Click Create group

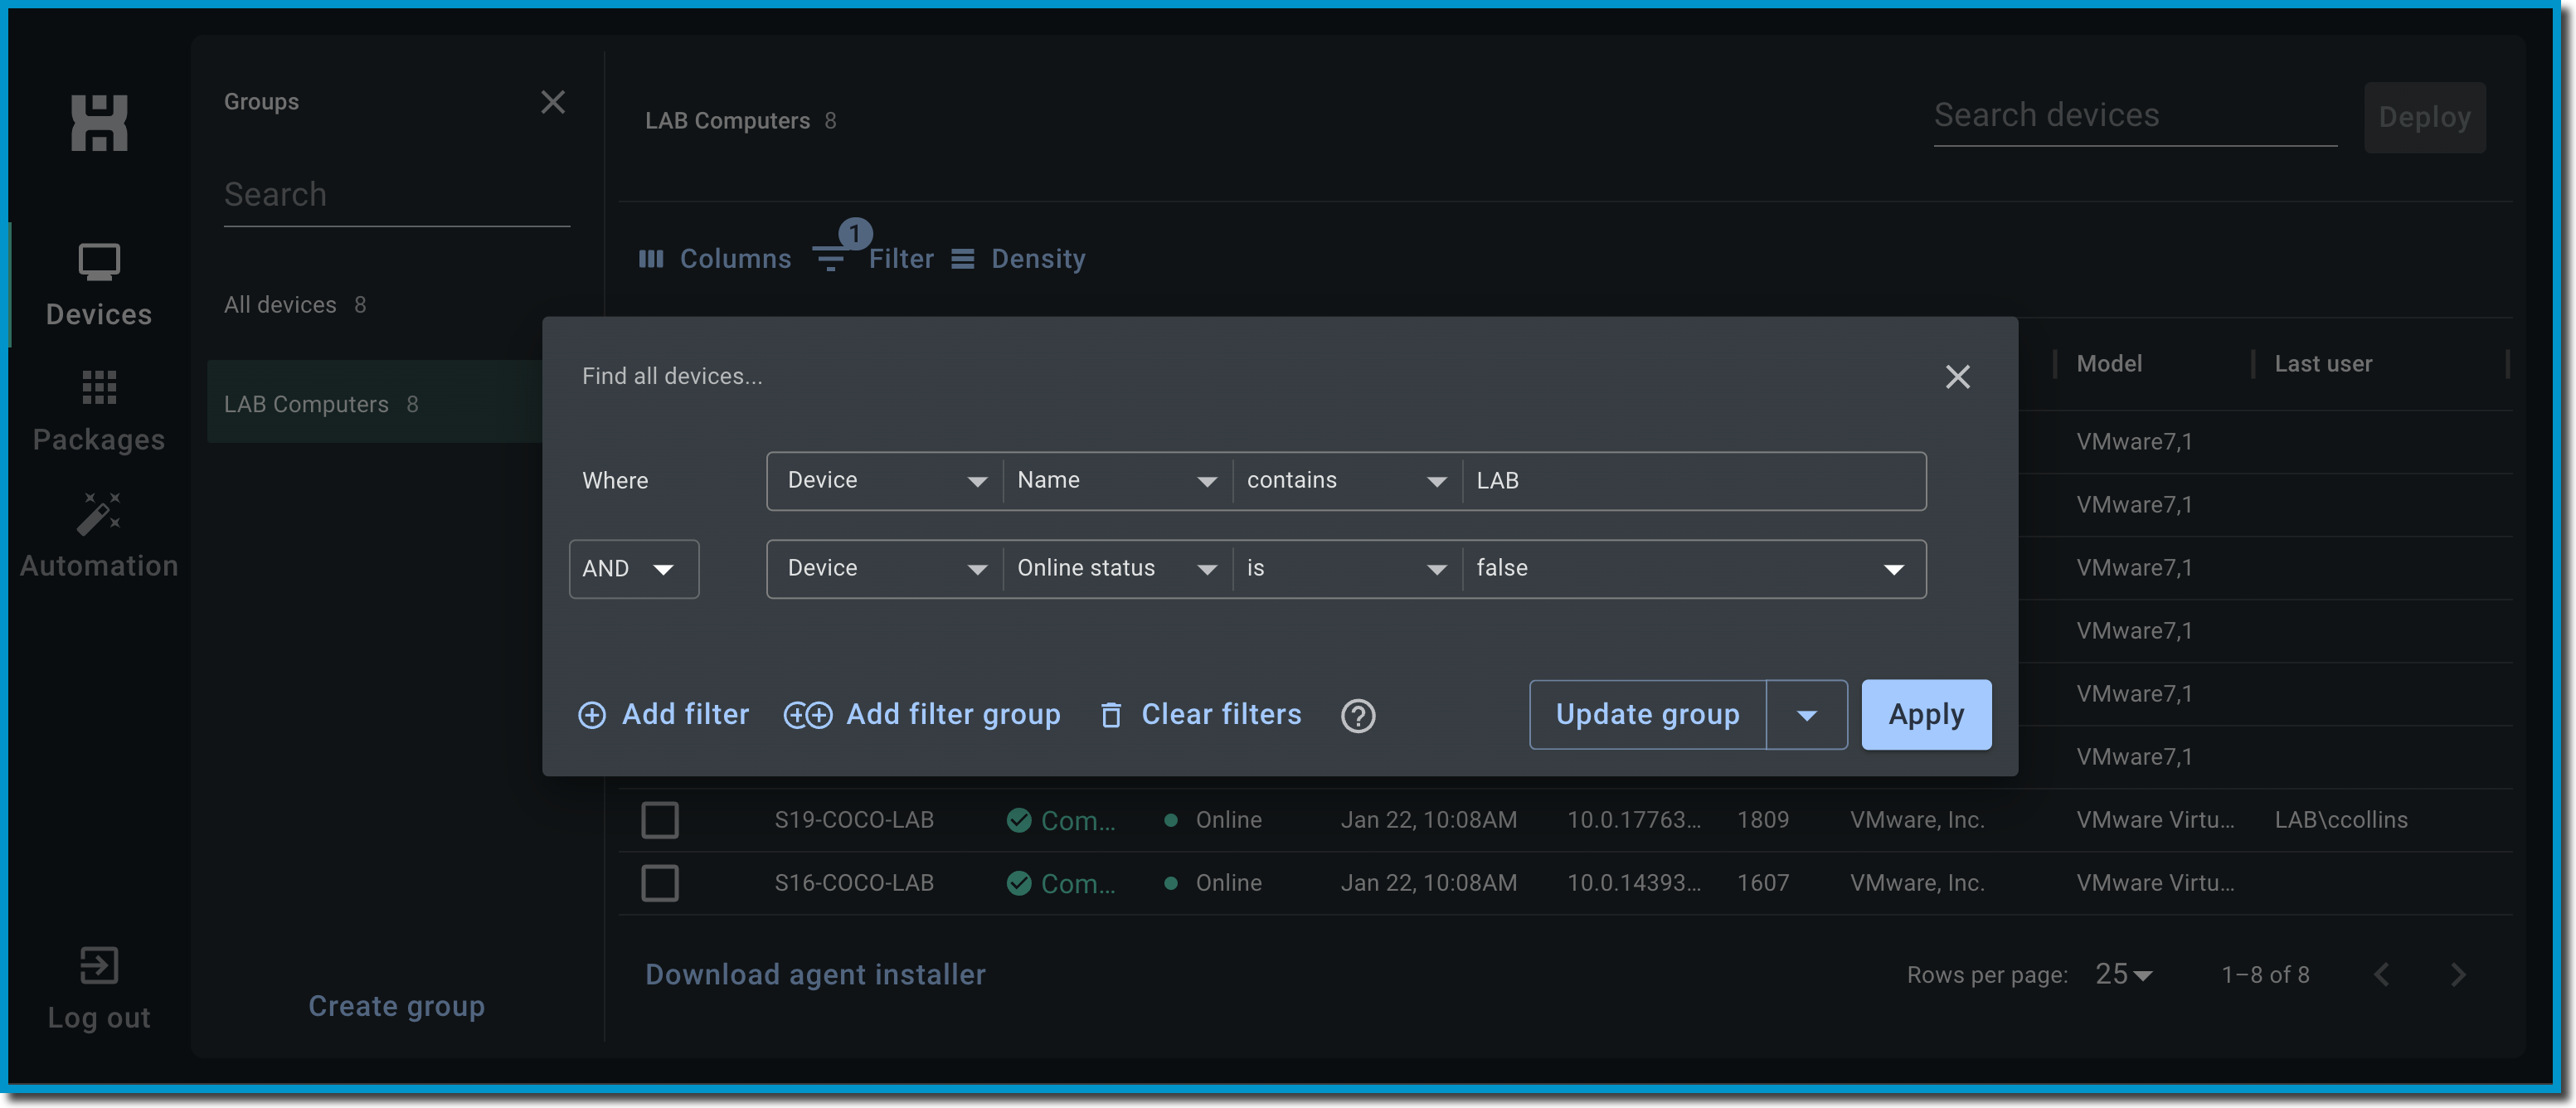click(396, 1006)
